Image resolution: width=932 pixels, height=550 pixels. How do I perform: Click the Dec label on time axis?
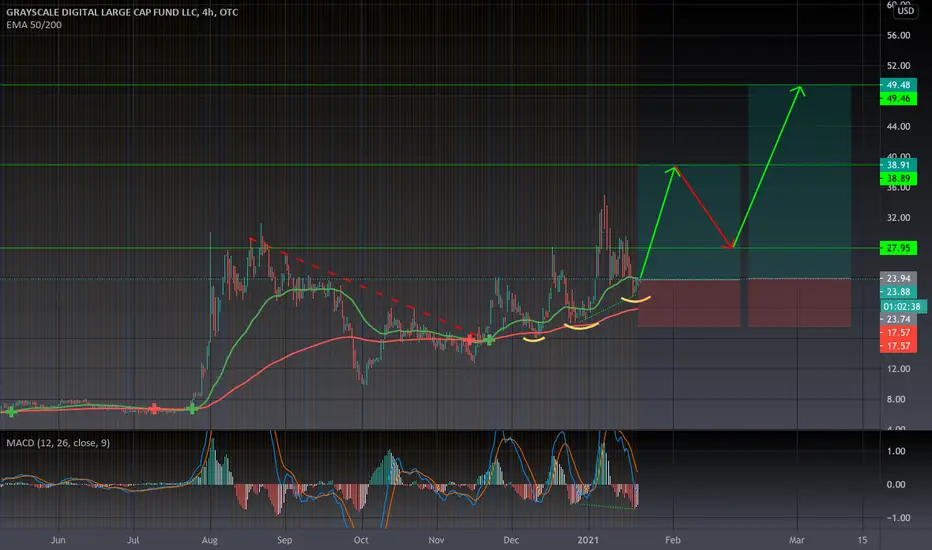tap(511, 540)
